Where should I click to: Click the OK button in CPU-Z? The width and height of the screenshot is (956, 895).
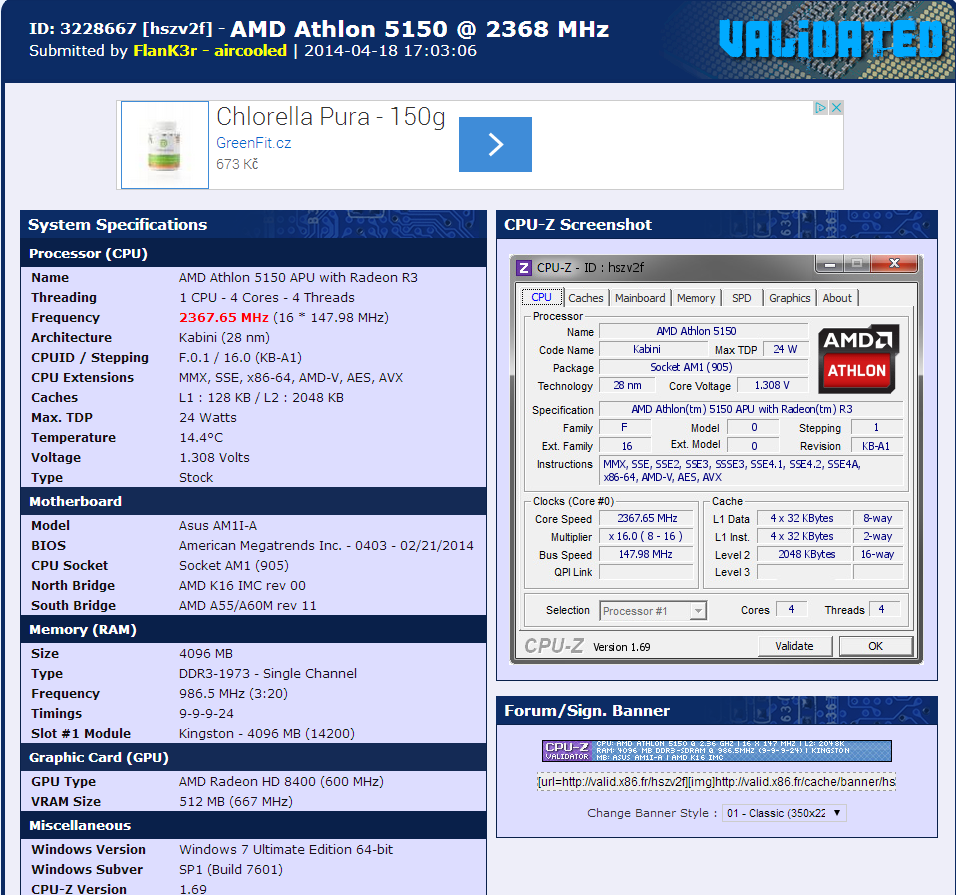coord(876,646)
